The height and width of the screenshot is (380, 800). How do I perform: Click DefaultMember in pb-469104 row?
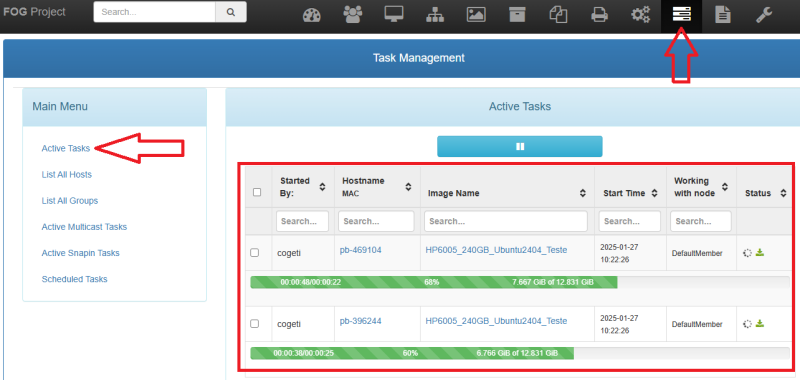coord(697,254)
